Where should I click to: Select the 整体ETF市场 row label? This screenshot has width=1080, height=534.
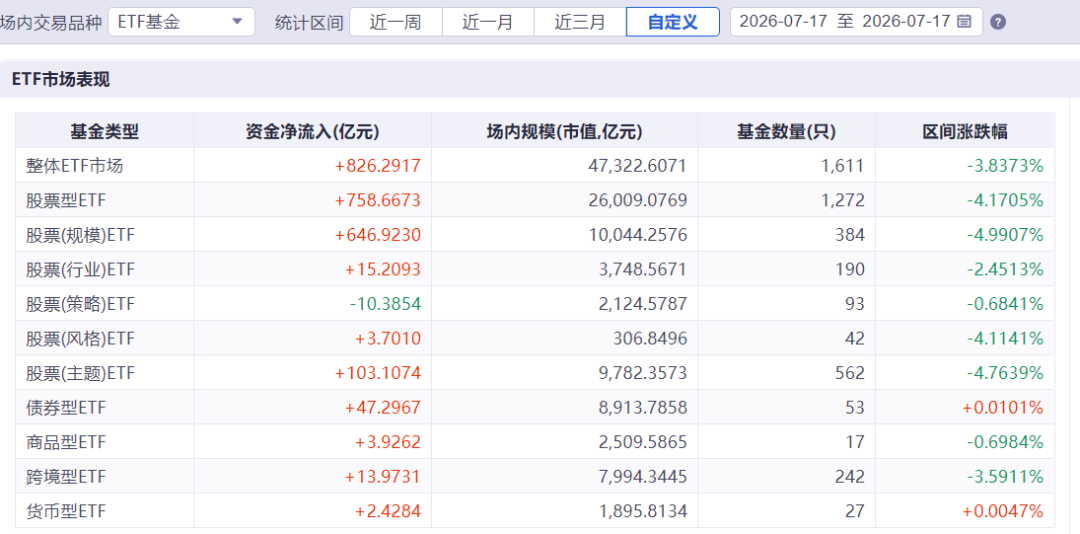coord(75,165)
